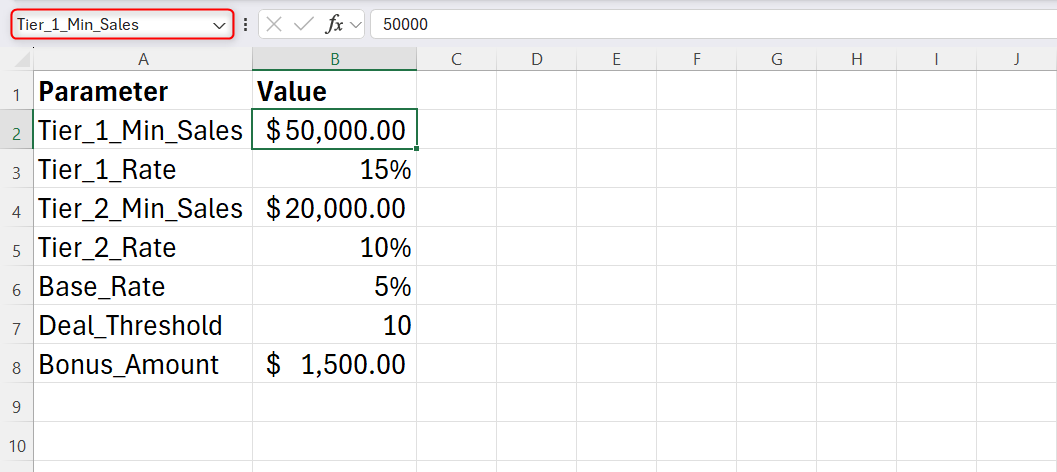Select the $50,000.00 cell
The height and width of the screenshot is (472, 1057).
[334, 129]
